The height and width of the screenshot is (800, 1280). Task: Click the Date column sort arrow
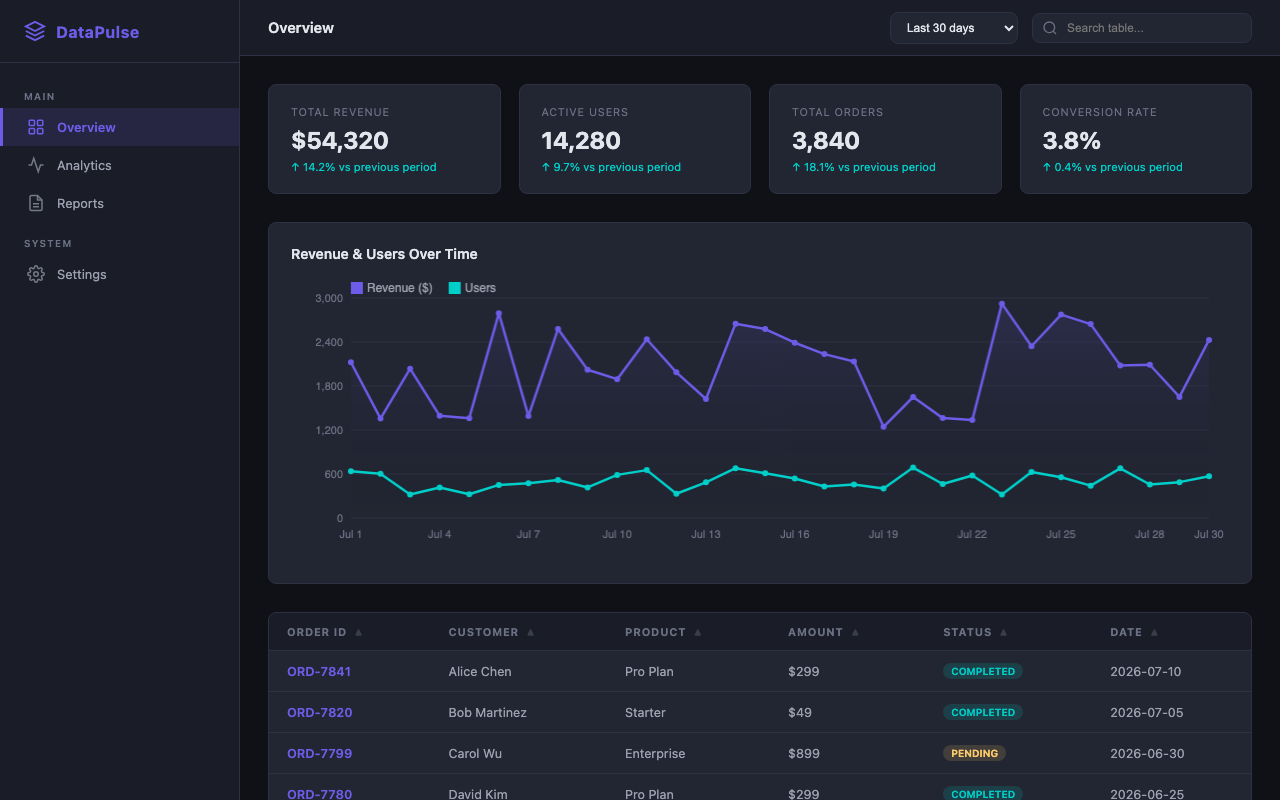click(x=1154, y=632)
